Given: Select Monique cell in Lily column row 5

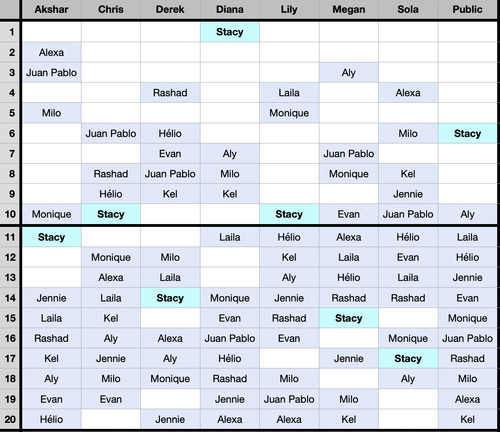Looking at the screenshot, I should (x=289, y=113).
